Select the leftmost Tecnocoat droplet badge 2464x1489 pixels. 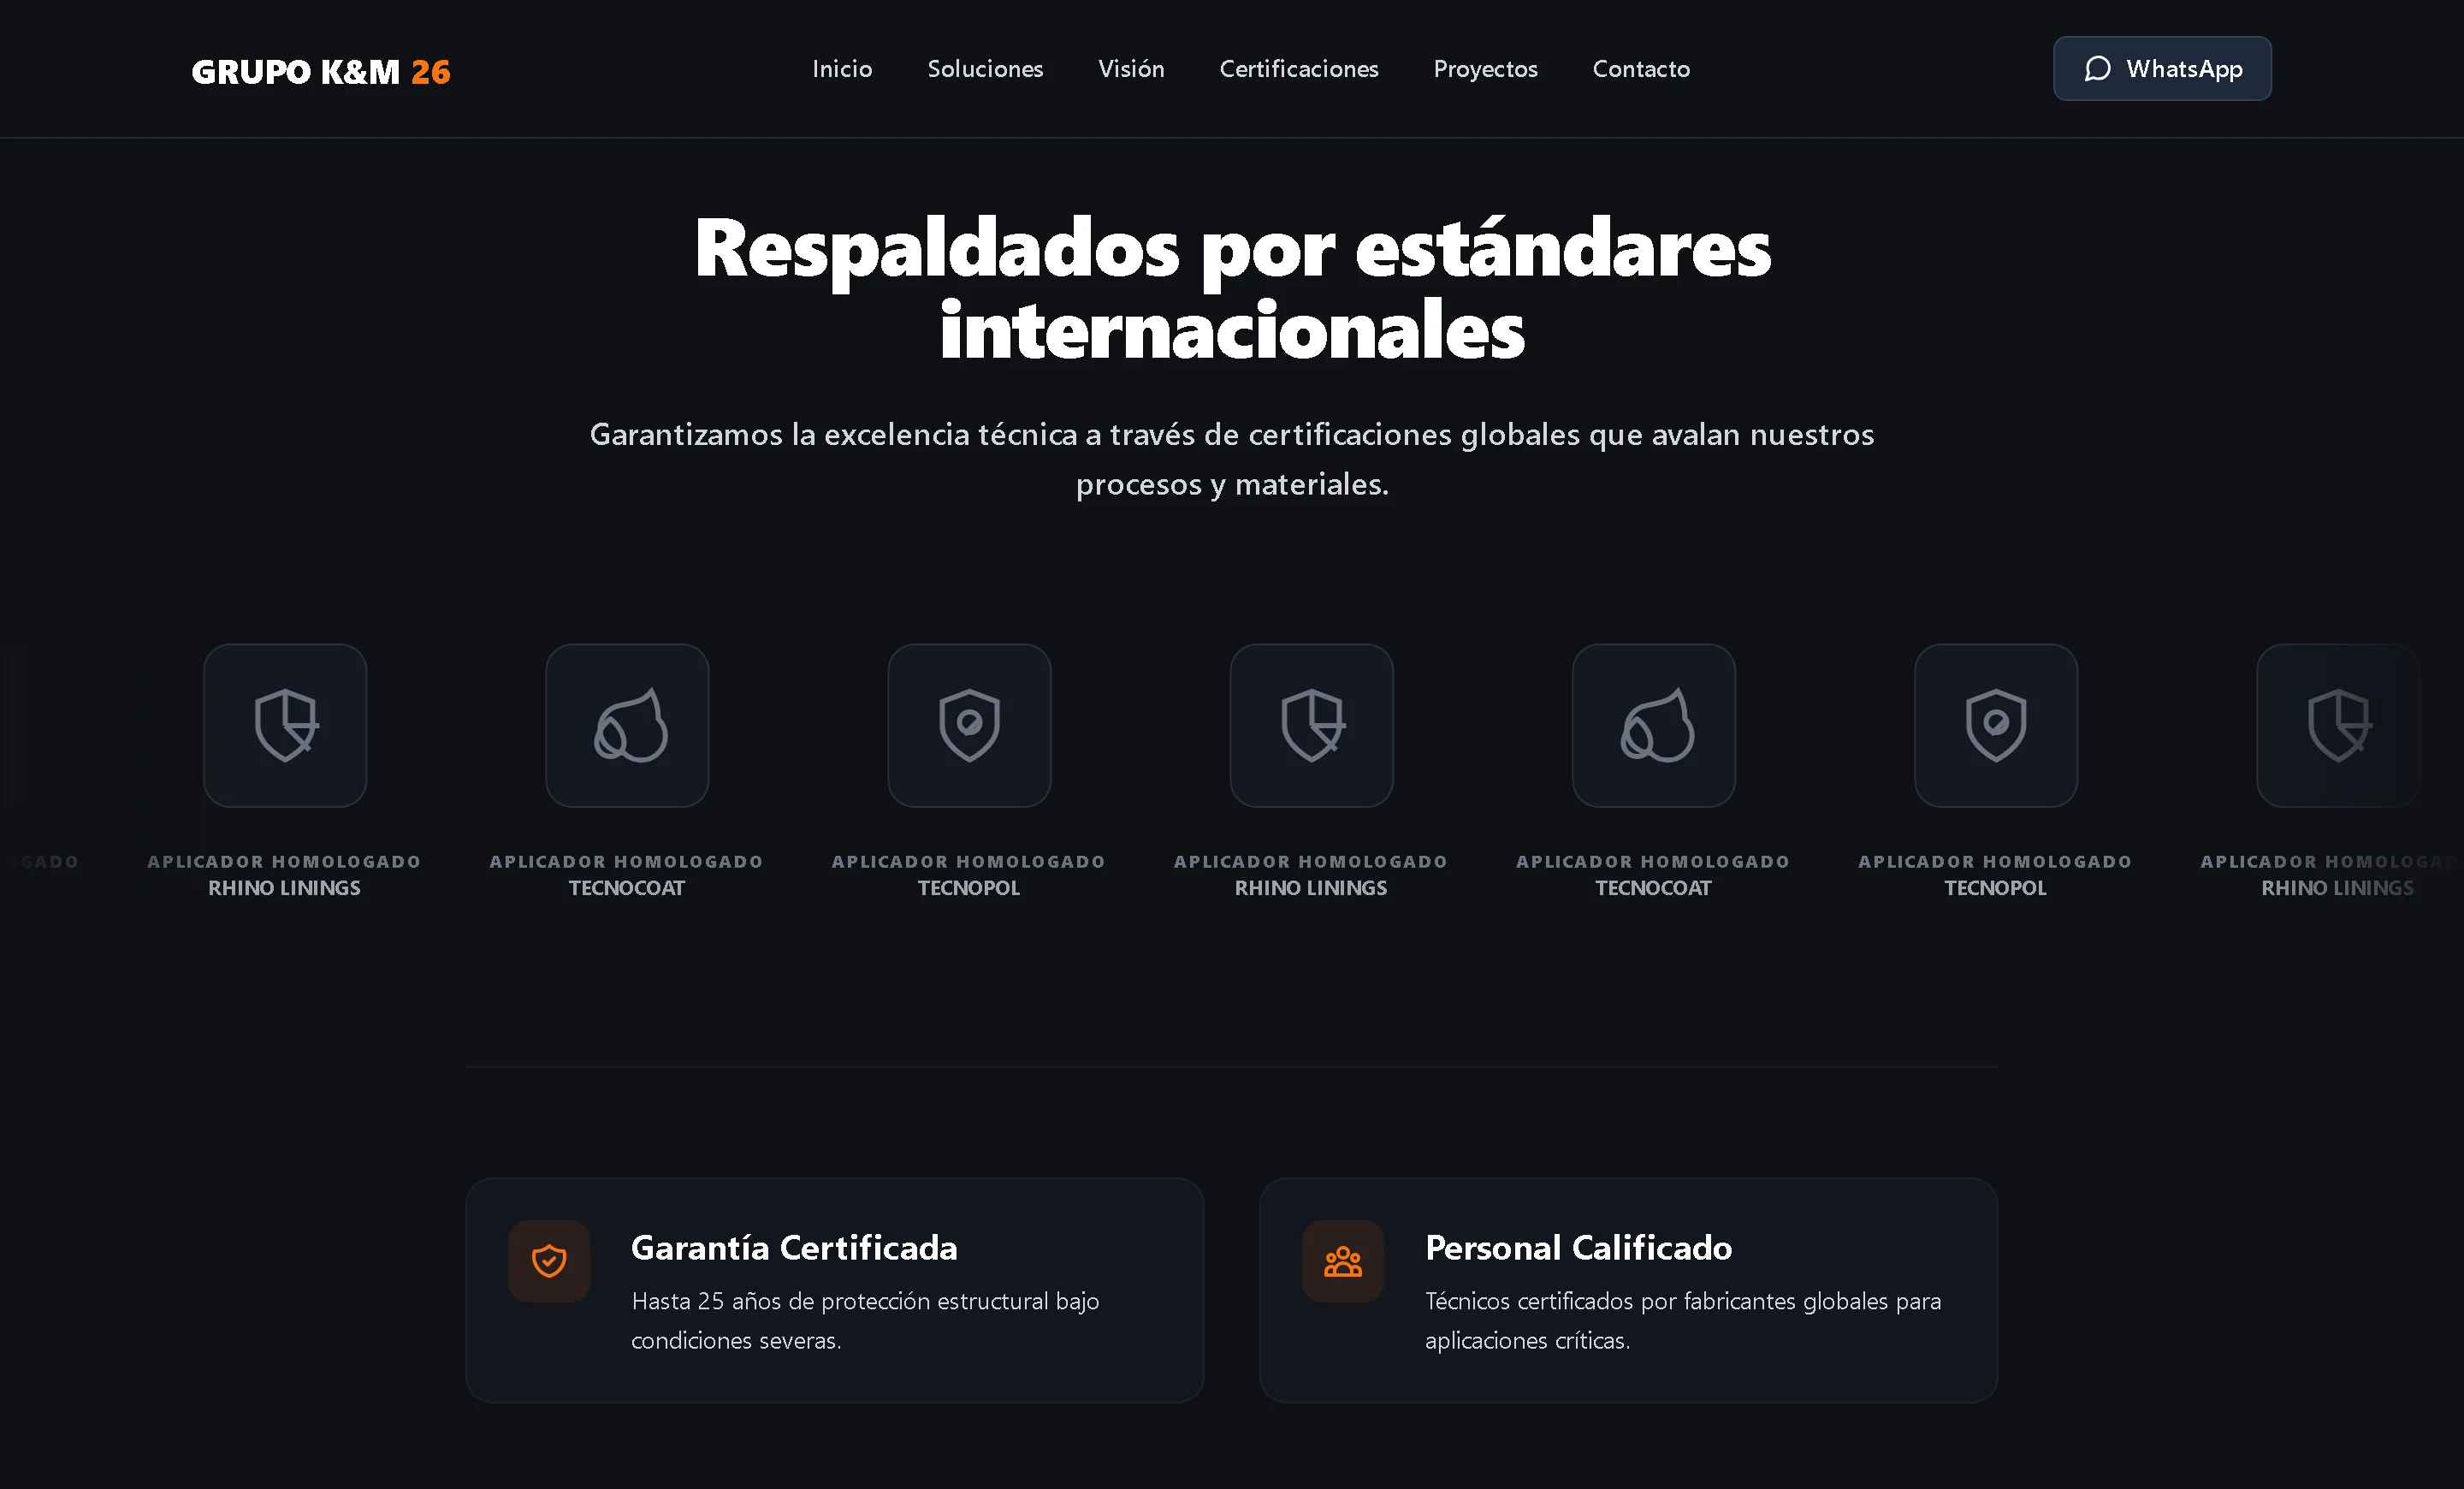(627, 725)
